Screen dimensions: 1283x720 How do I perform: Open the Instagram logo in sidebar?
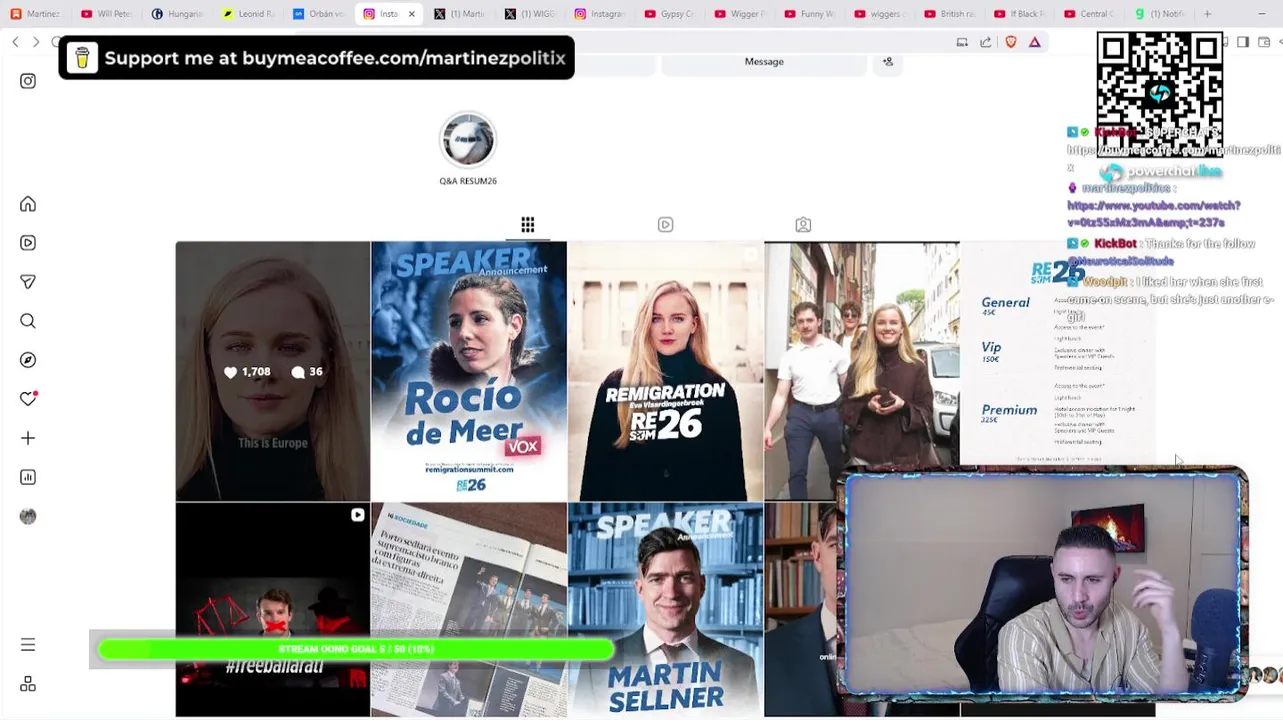(28, 81)
